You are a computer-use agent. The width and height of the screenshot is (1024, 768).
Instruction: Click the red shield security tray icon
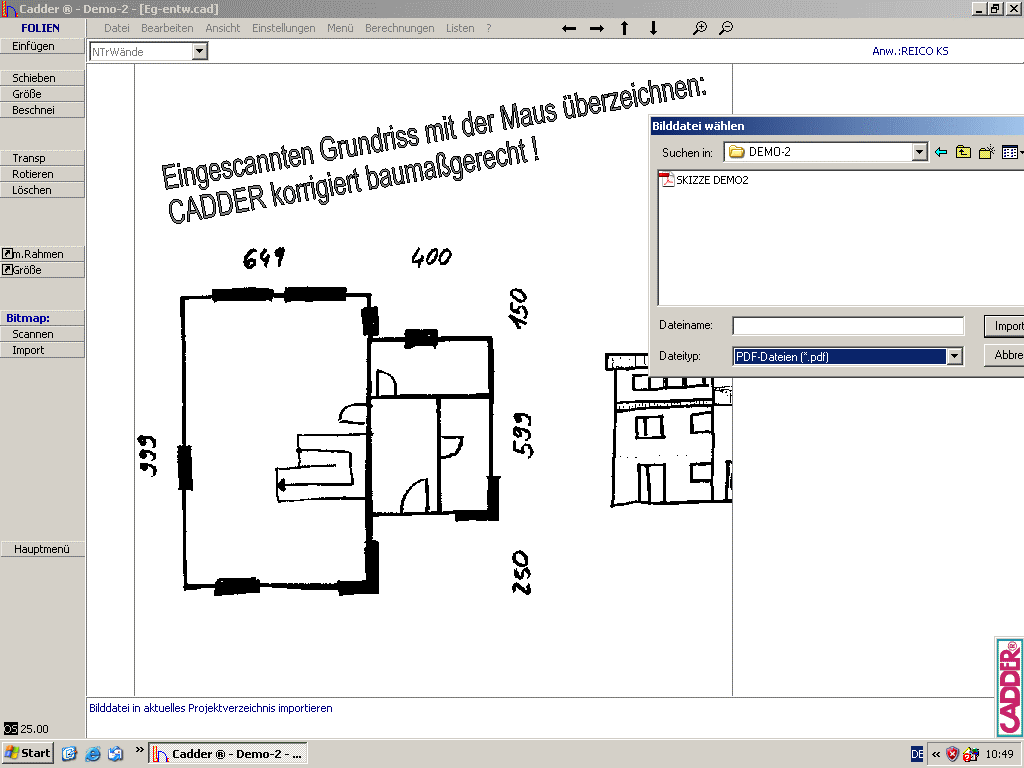click(953, 754)
